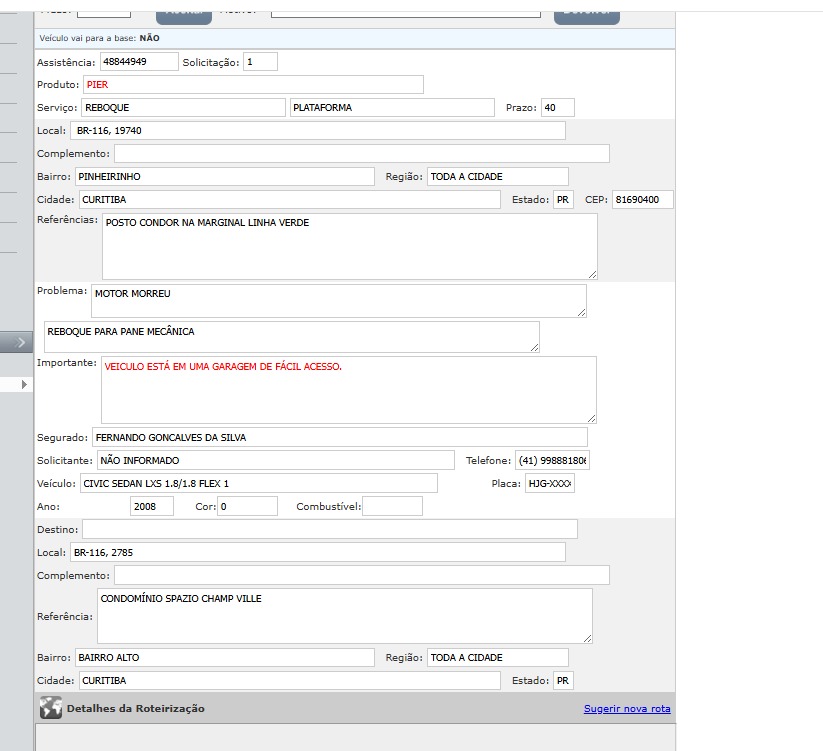Click the destination Complemento field
Image resolution: width=823 pixels, height=751 pixels.
362,575
